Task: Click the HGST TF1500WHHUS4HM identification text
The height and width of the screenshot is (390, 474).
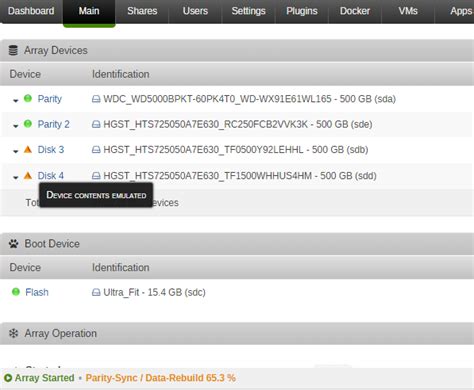Action: coord(240,175)
